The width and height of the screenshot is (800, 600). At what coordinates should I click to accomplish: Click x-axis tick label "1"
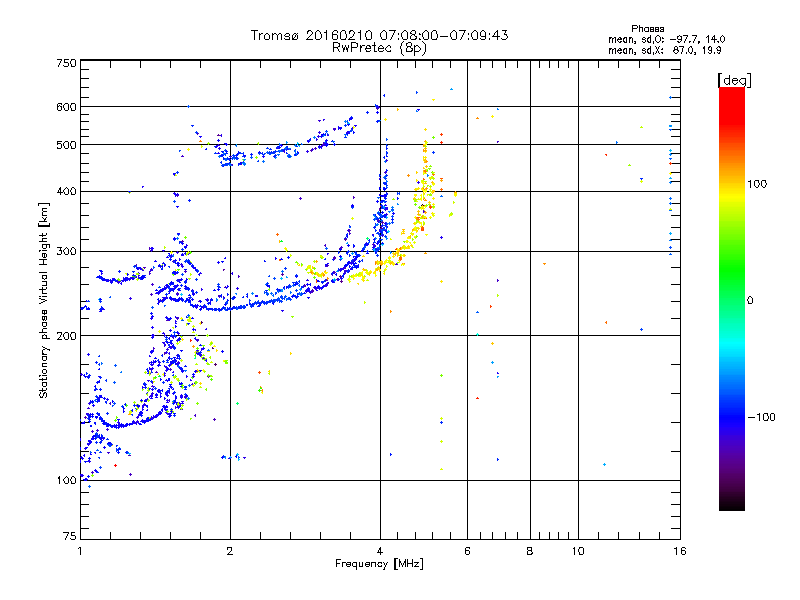(x=80, y=551)
